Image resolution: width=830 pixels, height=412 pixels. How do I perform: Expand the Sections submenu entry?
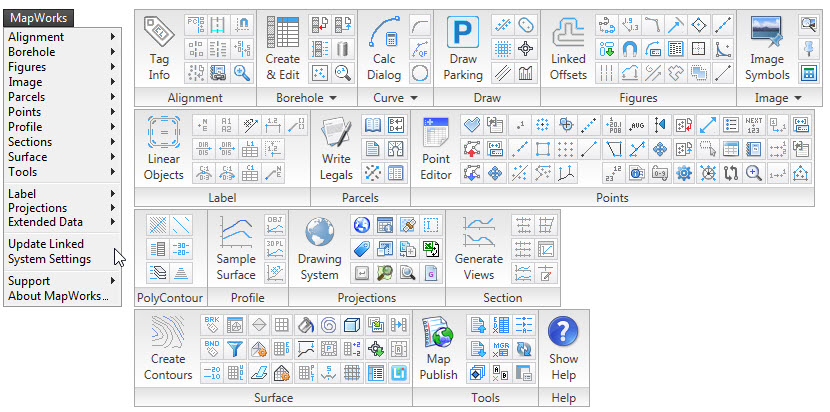coord(113,141)
